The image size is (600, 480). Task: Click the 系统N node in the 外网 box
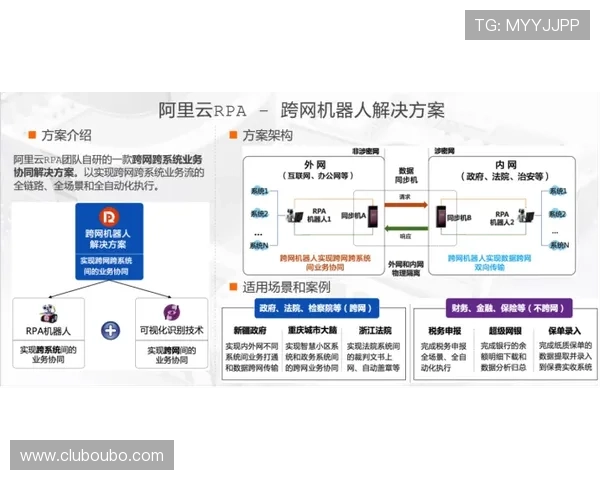tap(259, 245)
